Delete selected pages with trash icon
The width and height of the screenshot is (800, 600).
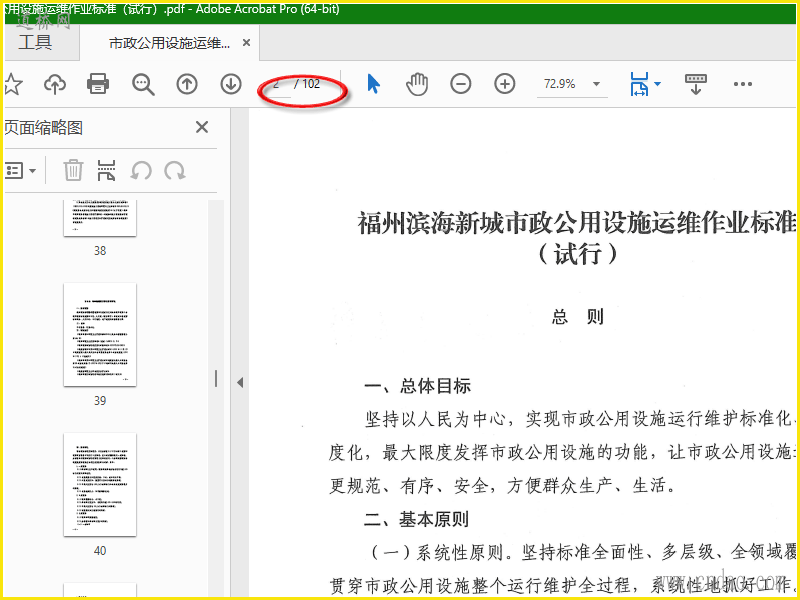(73, 170)
